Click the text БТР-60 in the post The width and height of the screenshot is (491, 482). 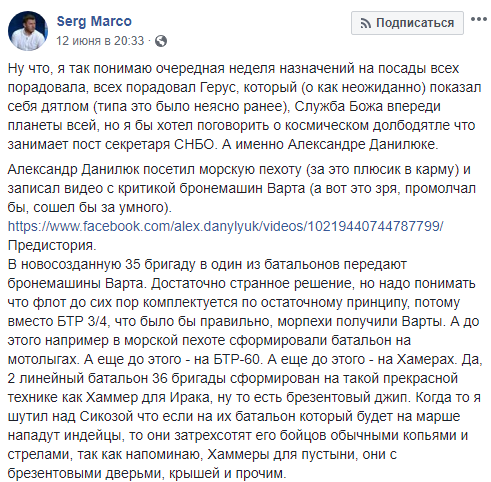pos(236,359)
